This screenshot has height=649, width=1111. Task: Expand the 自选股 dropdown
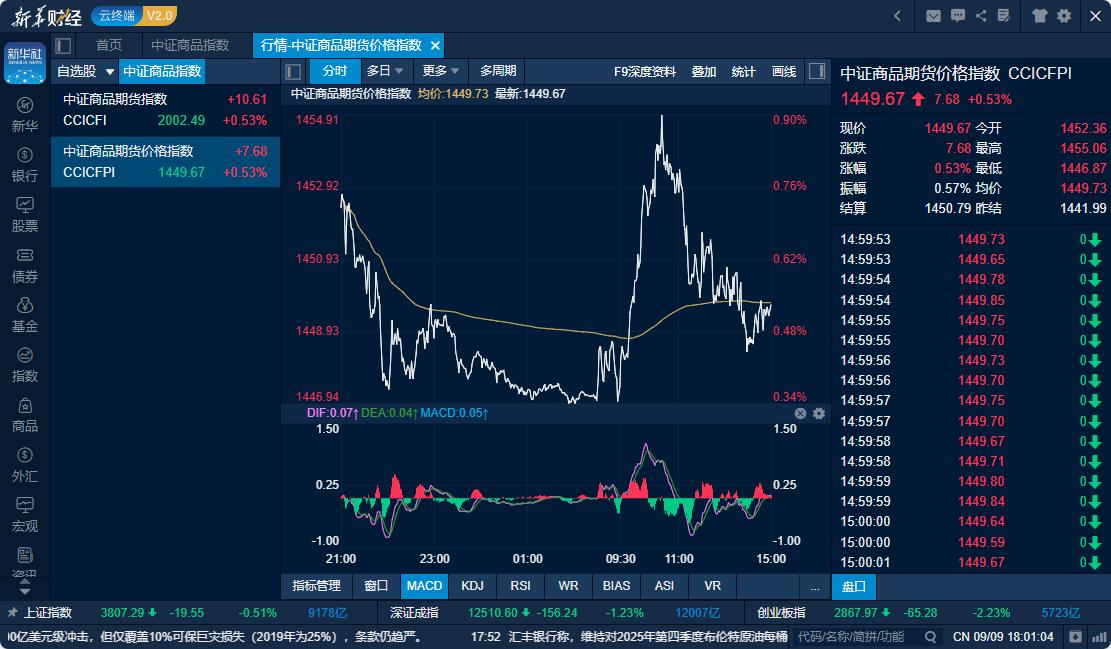coord(83,71)
